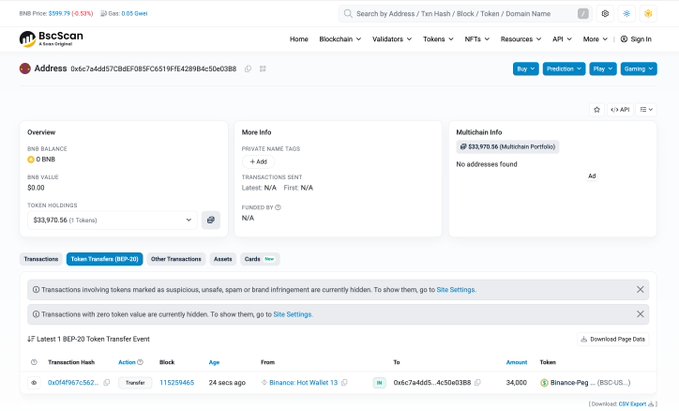The image size is (679, 411).
Task: Open the list view options dropdown
Action: (646, 110)
